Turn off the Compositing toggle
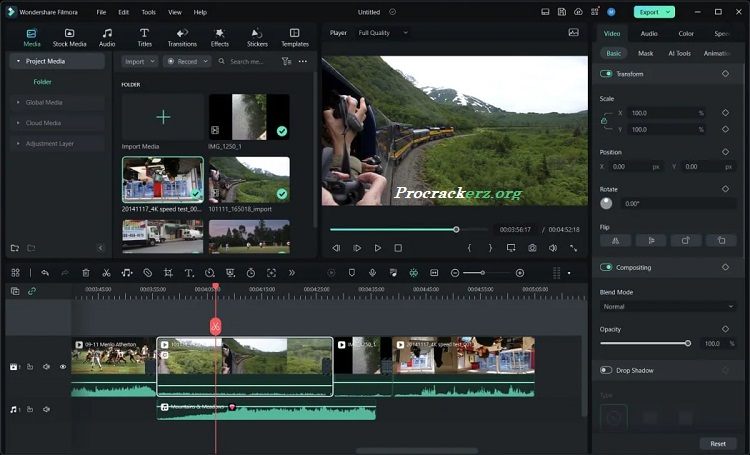Screen dimensions: 750x455 click(606, 267)
